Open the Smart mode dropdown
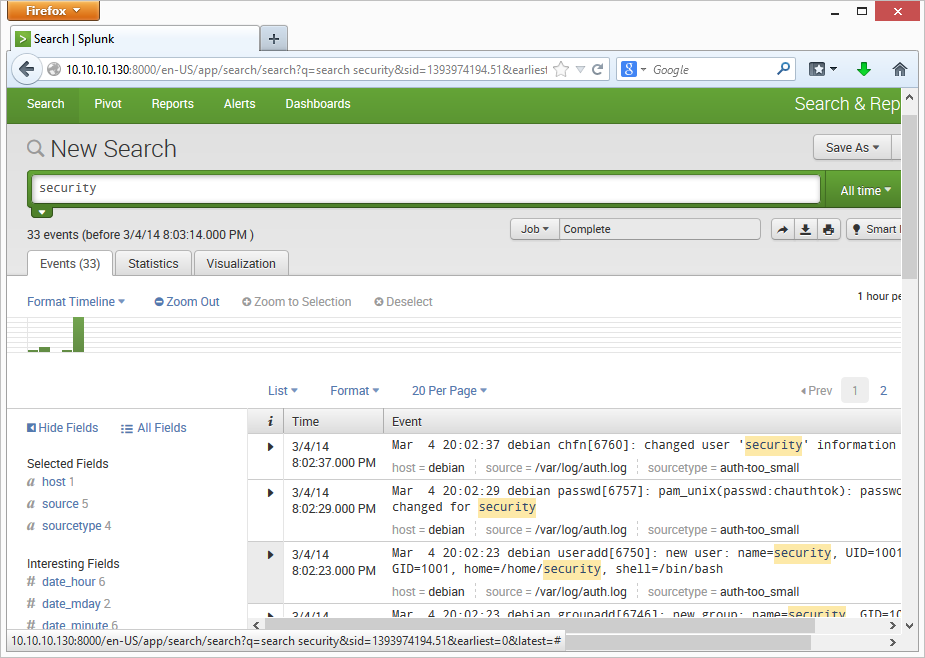This screenshot has height=658, width=925. coord(874,230)
